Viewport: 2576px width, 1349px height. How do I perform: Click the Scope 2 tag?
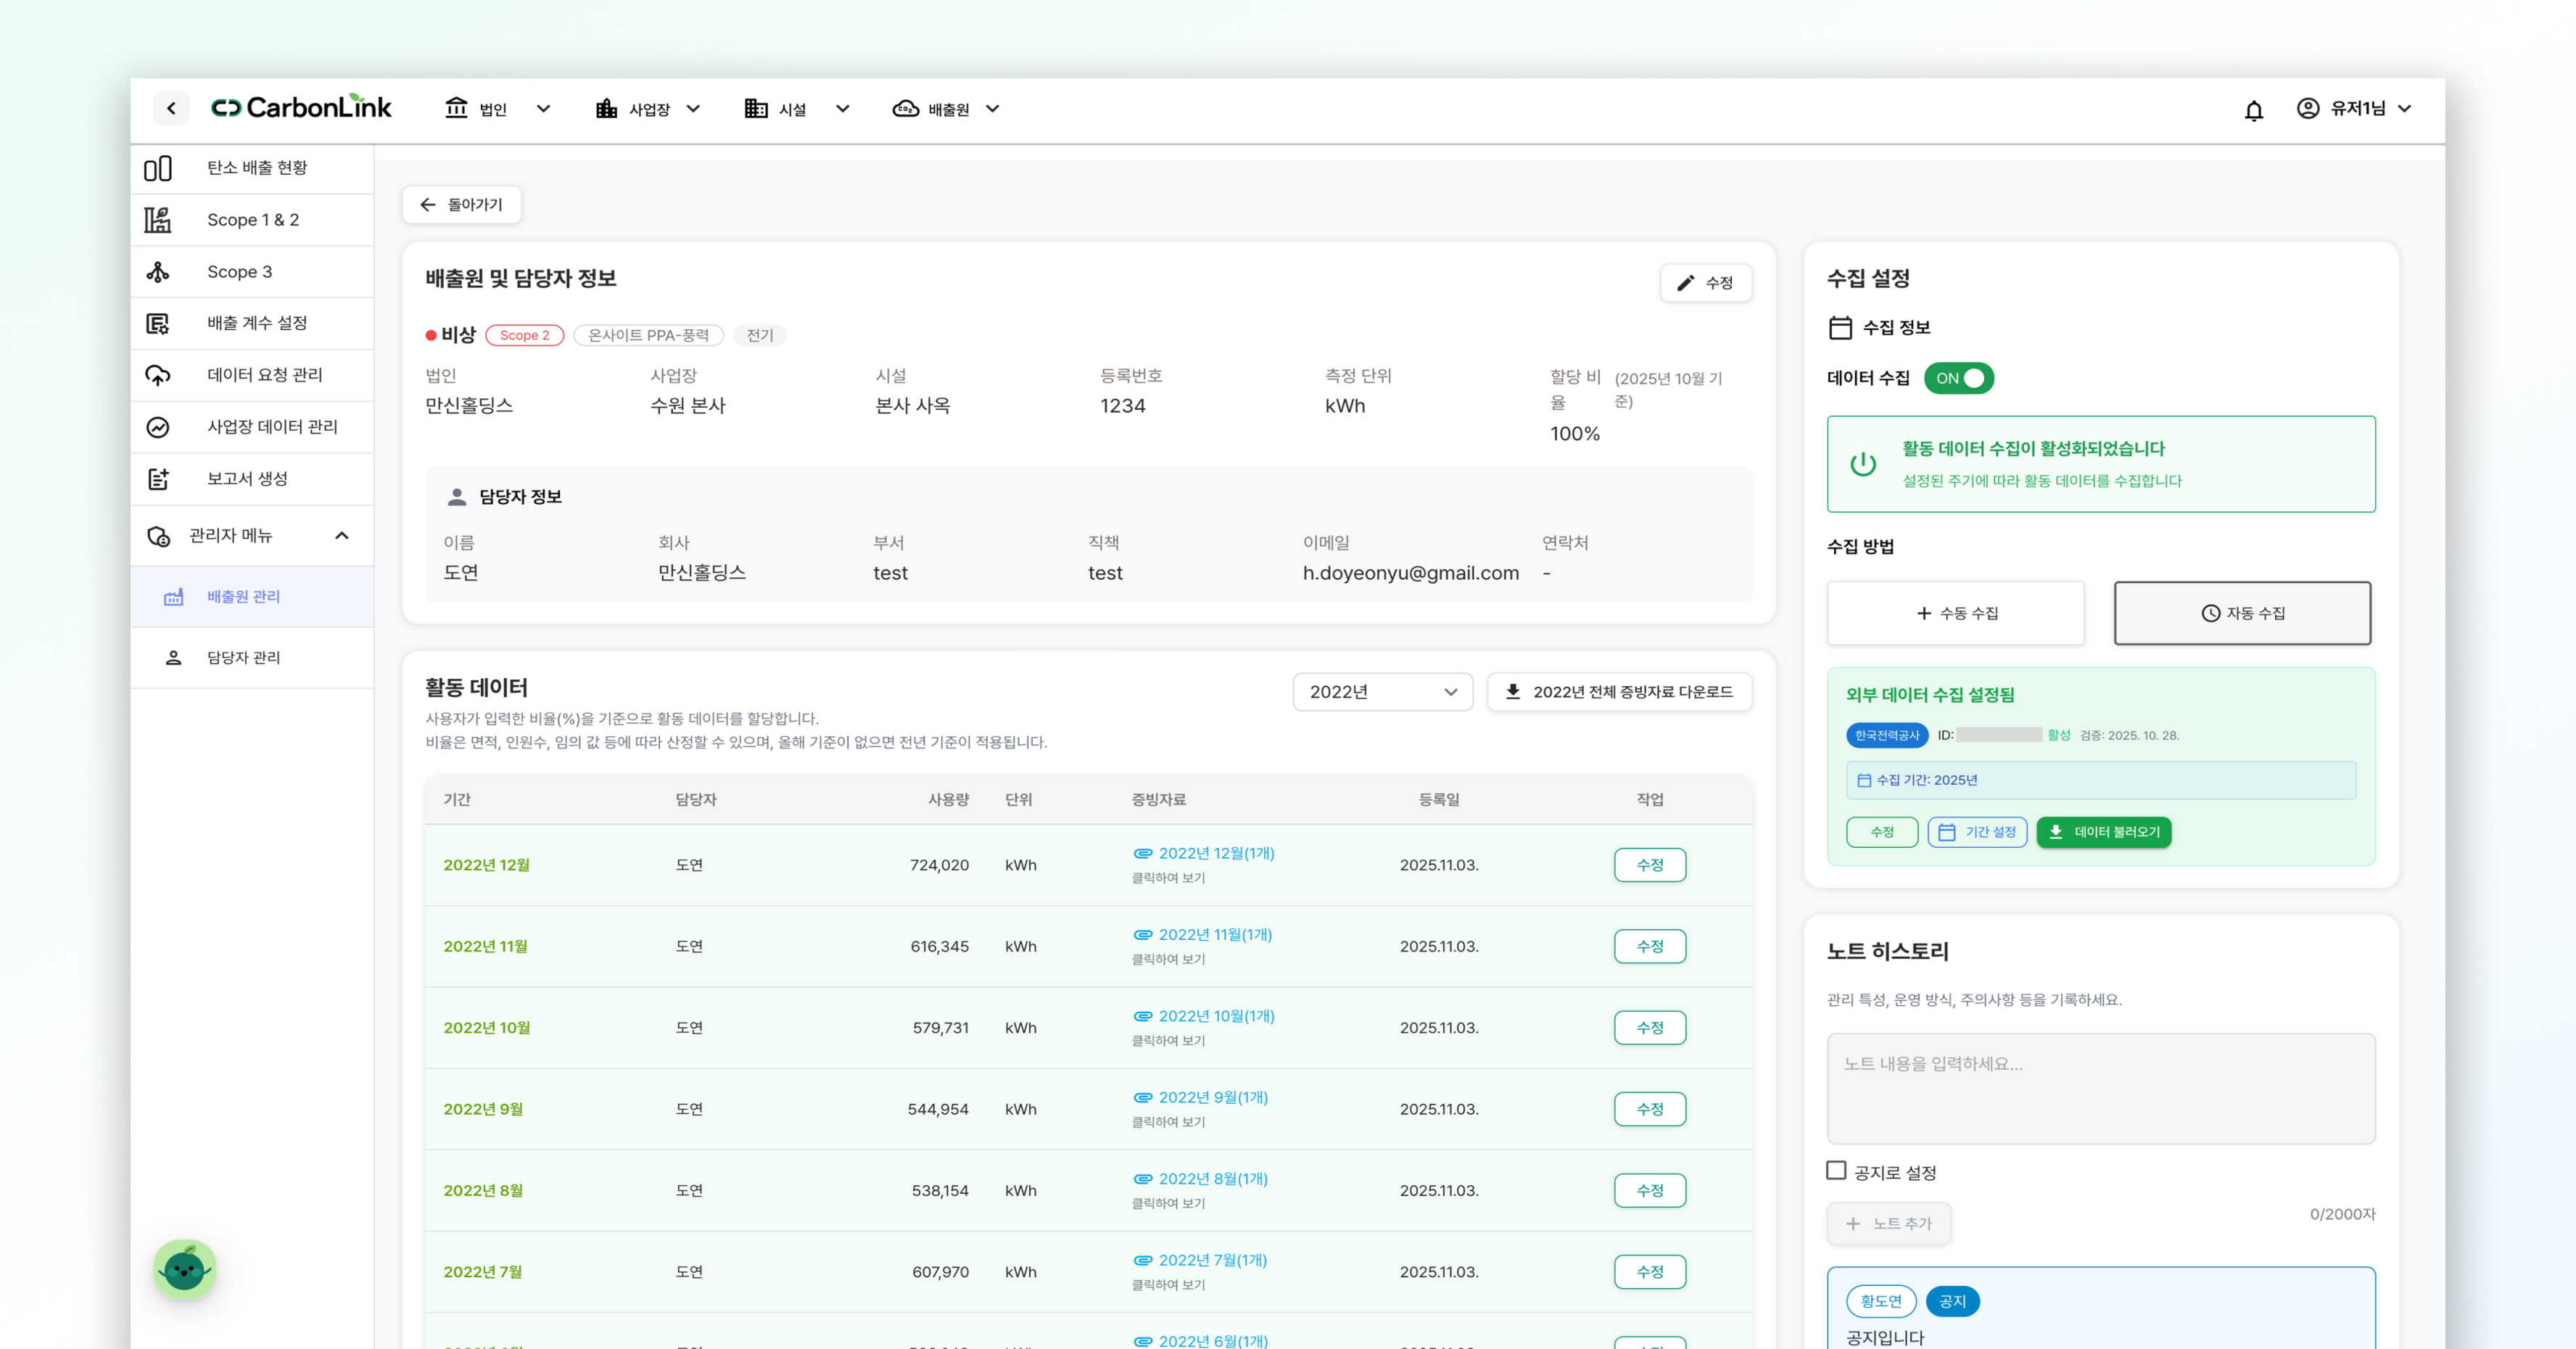coord(524,335)
